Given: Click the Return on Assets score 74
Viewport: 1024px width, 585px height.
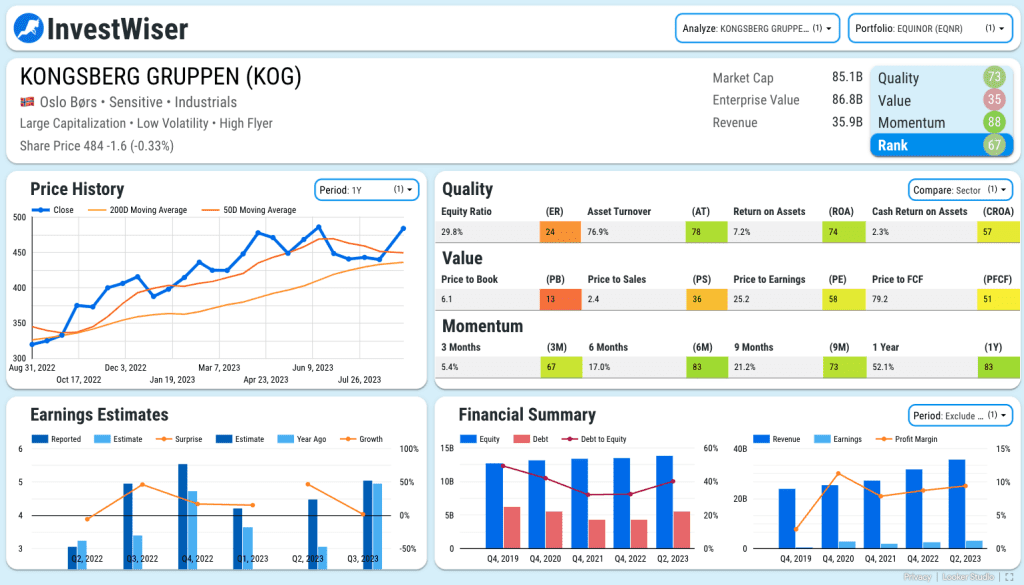Looking at the screenshot, I should pyautogui.click(x=844, y=232).
